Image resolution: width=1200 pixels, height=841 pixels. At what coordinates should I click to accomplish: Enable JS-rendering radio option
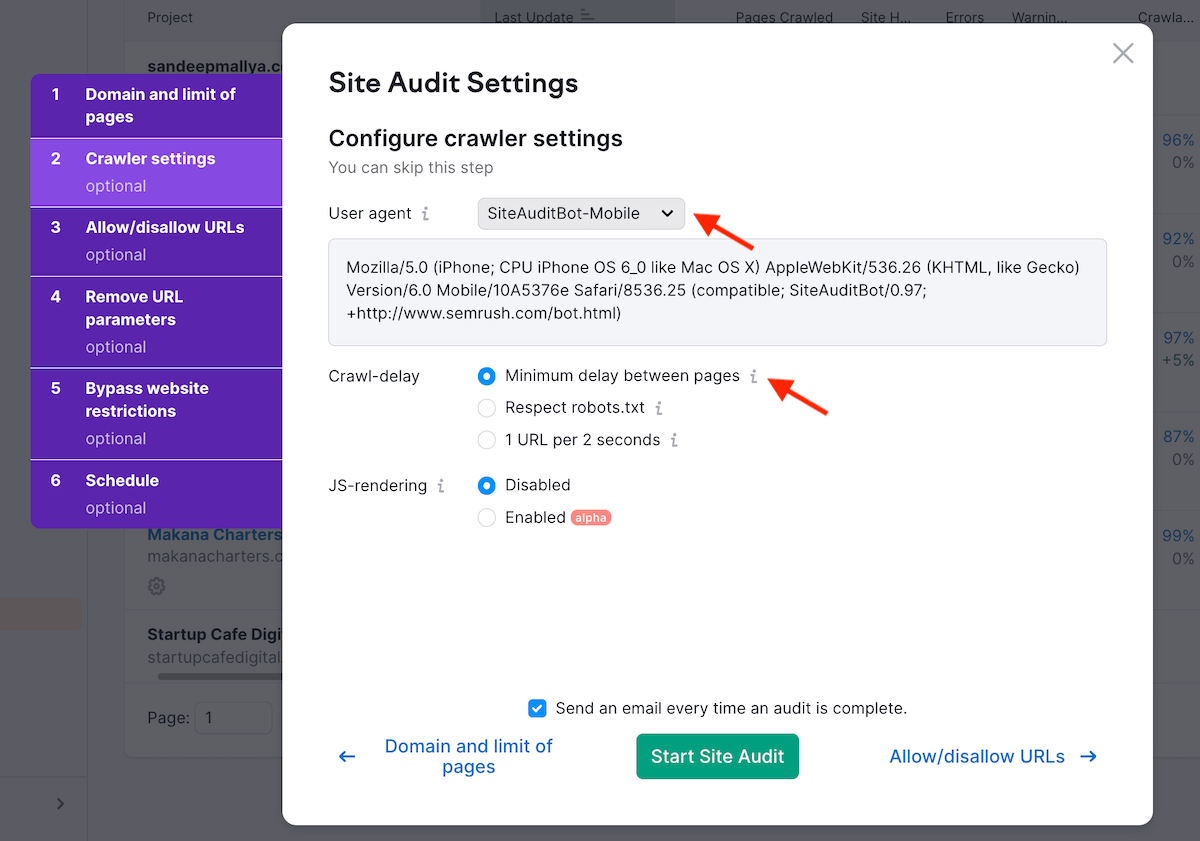487,518
